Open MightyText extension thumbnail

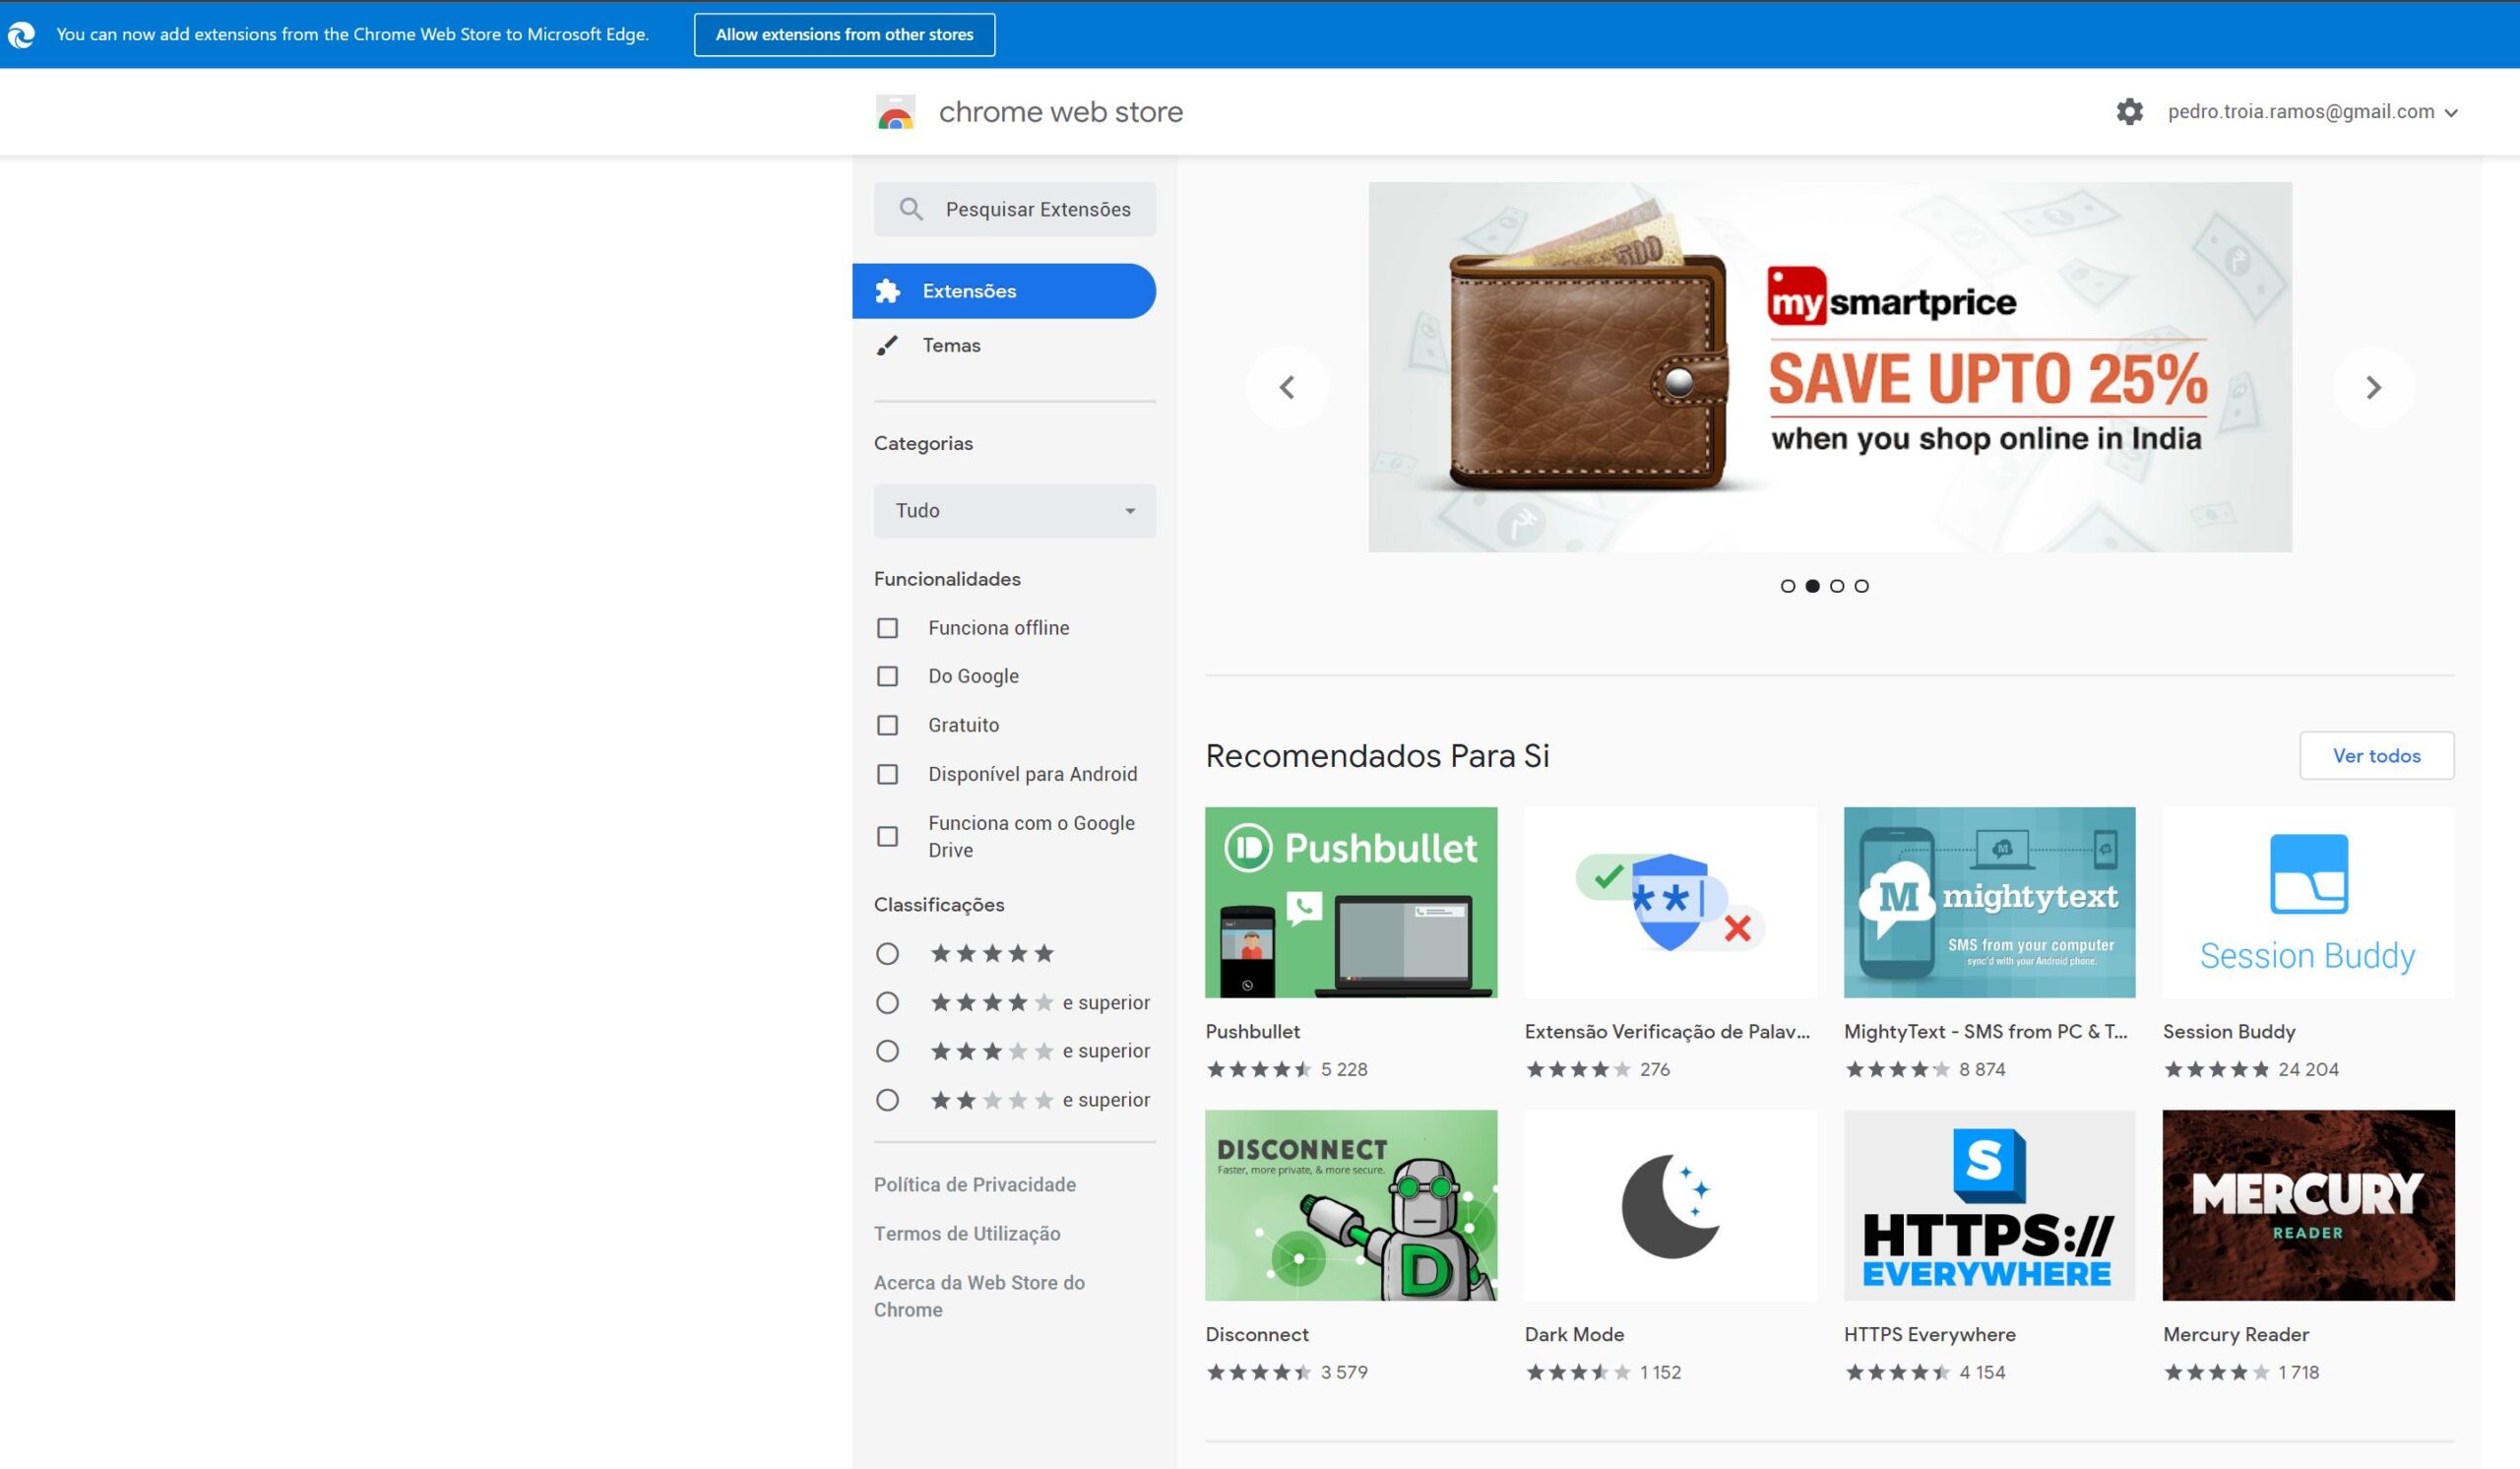1989,902
